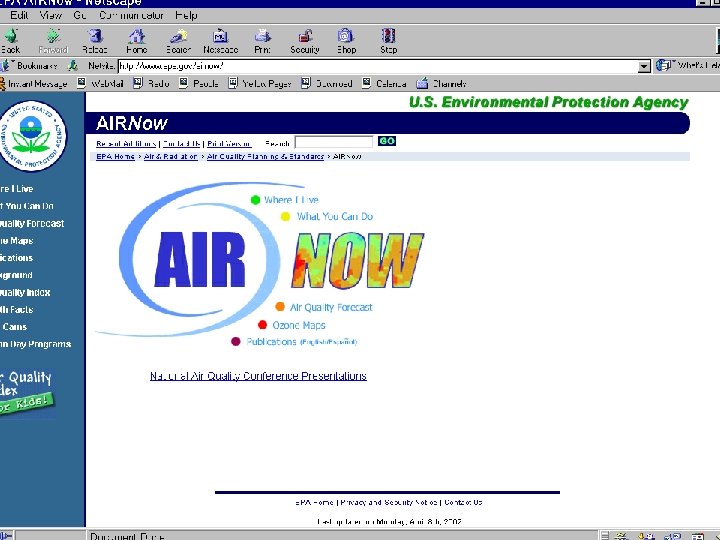Reload the page with the Reload icon
Image resolution: width=720 pixels, height=540 pixels.
tap(95, 36)
